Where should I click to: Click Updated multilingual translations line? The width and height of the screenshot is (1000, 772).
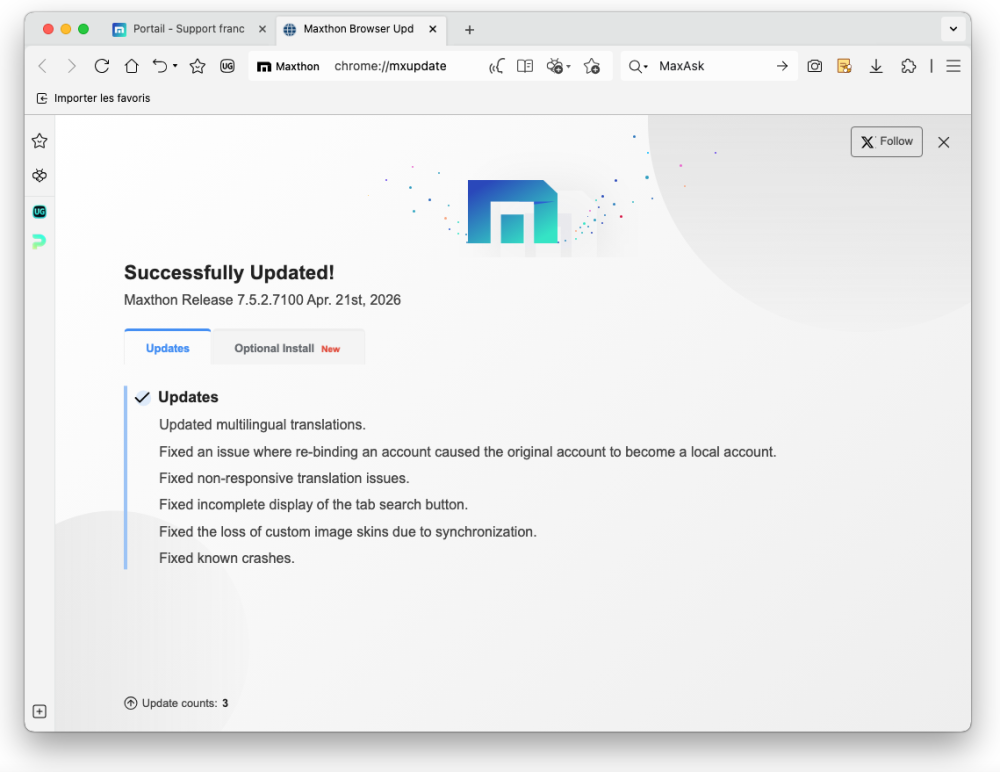click(x=262, y=425)
